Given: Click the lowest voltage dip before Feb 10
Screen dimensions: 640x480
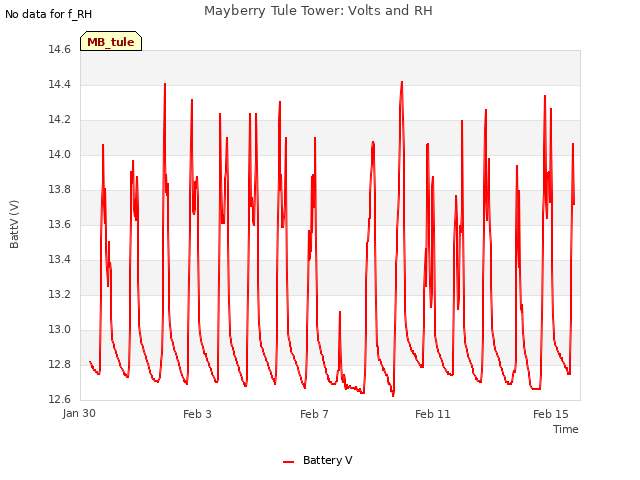Looking at the screenshot, I should tap(393, 396).
